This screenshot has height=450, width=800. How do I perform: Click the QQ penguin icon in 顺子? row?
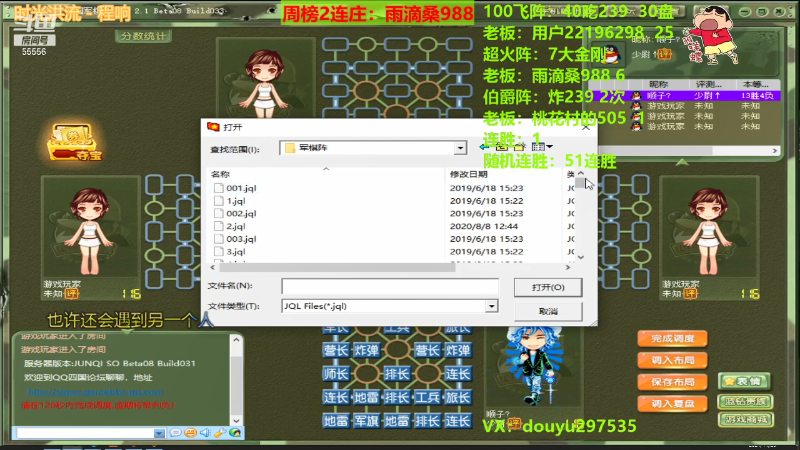636,95
